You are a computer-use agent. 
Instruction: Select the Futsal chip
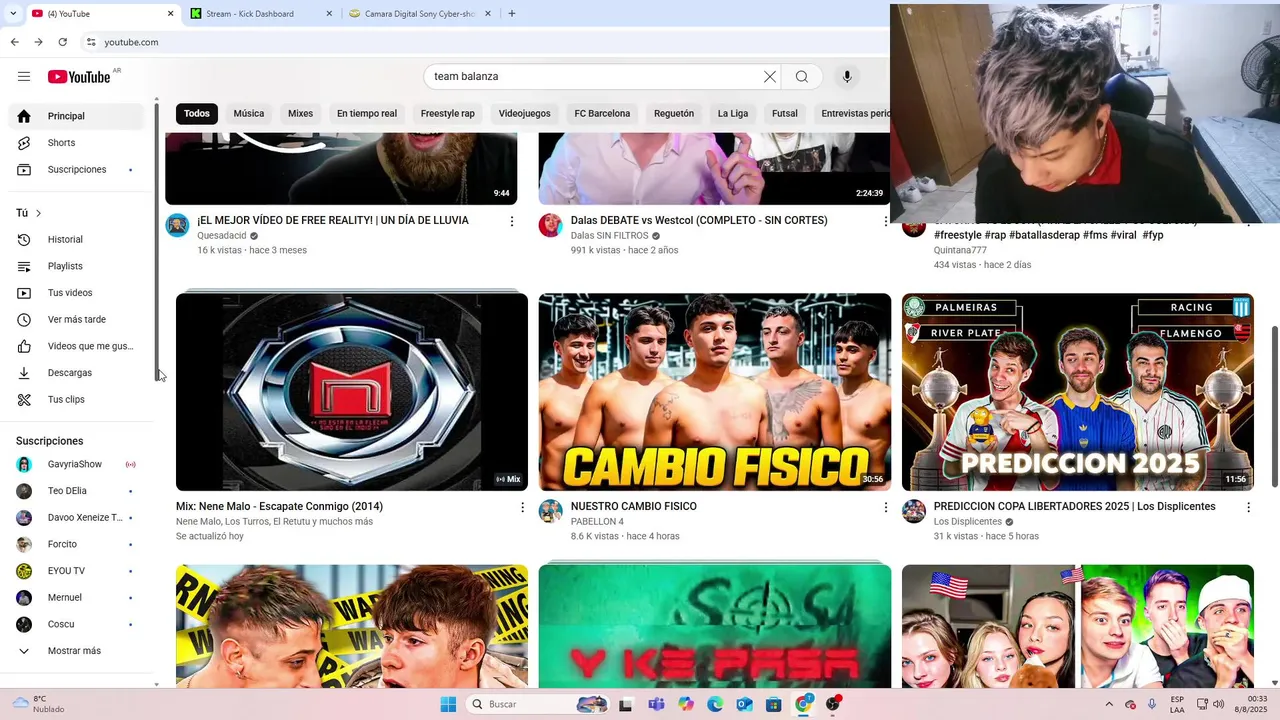click(x=785, y=114)
